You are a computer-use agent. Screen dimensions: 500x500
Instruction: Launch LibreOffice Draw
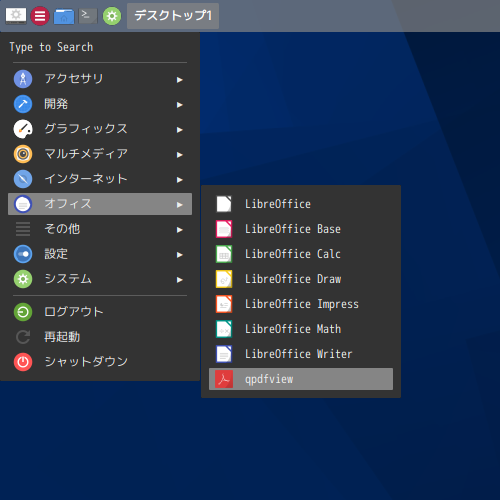click(301, 279)
